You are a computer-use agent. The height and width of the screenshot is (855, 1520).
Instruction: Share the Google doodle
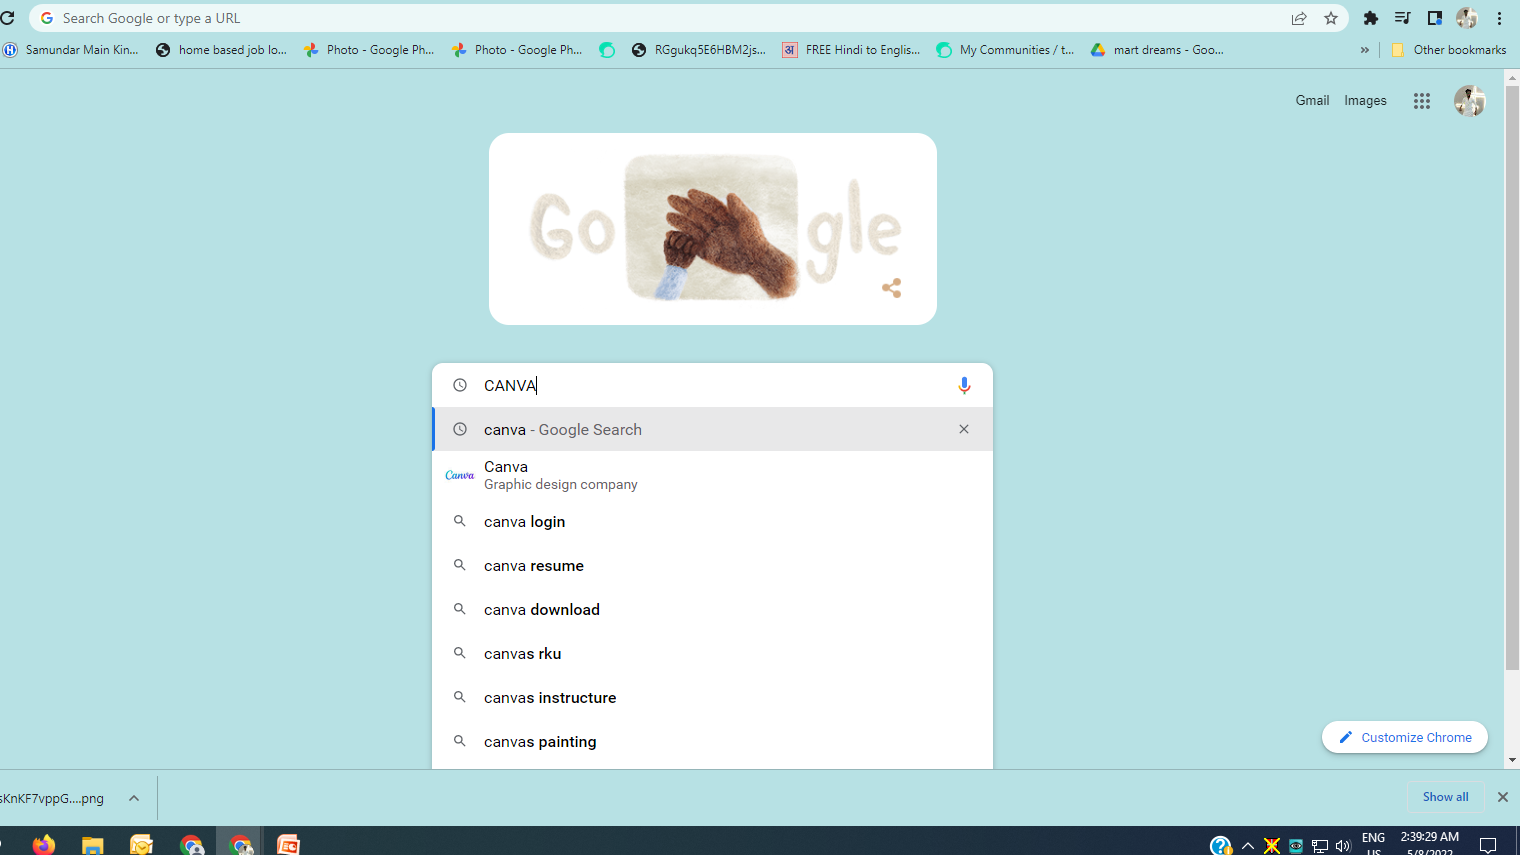click(x=892, y=288)
